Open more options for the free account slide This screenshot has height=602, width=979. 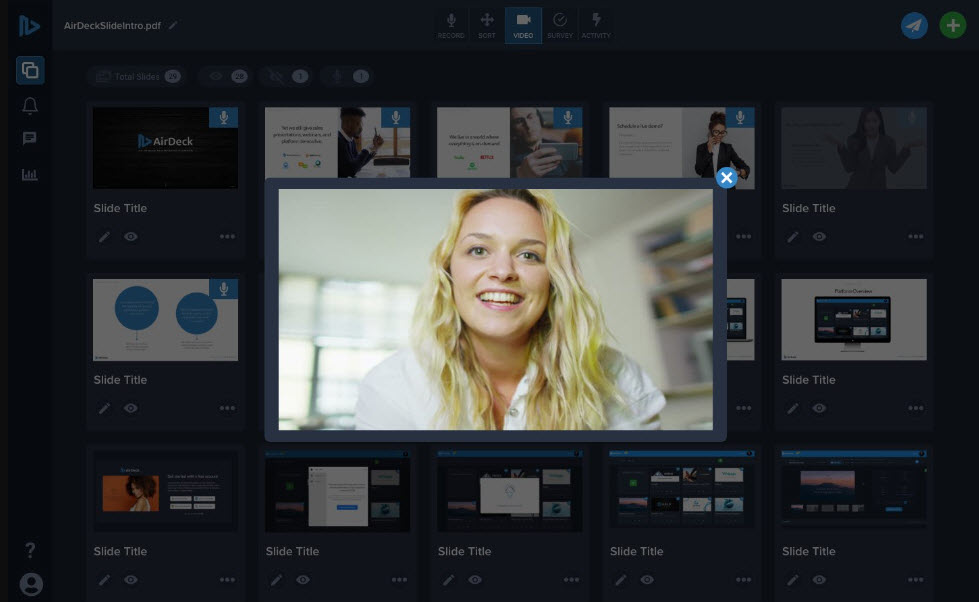click(227, 580)
